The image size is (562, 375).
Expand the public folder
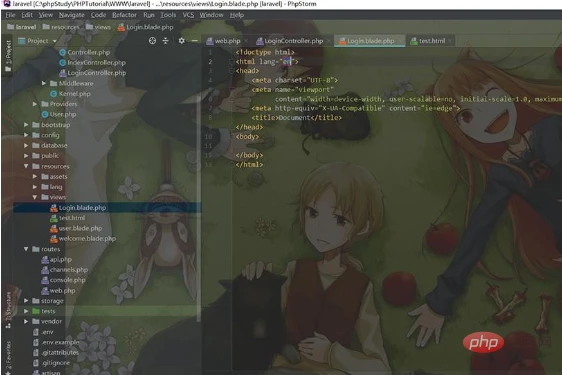point(26,156)
